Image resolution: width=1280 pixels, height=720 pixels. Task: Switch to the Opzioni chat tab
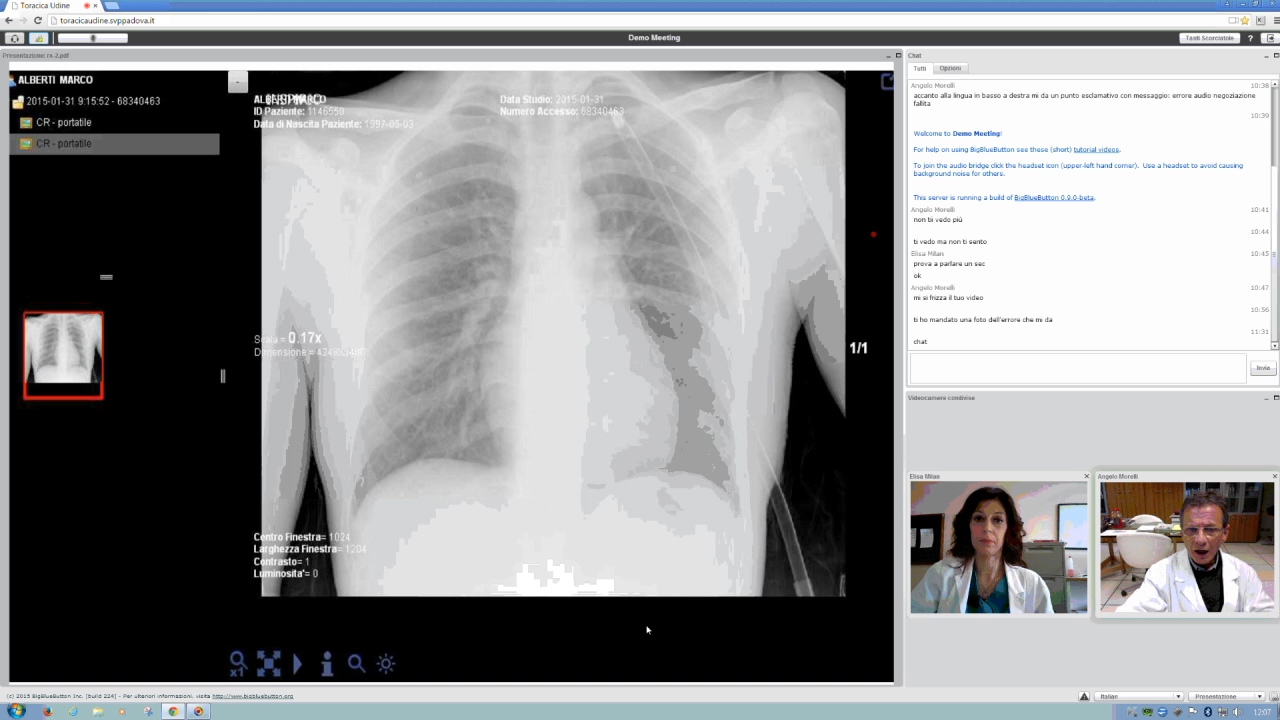(x=950, y=68)
